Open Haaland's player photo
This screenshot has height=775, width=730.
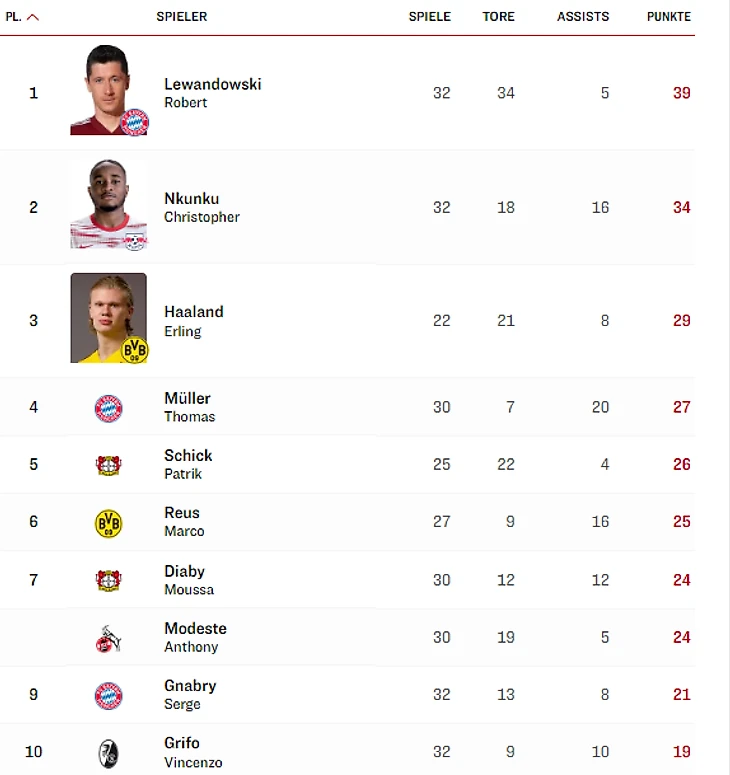click(x=108, y=319)
